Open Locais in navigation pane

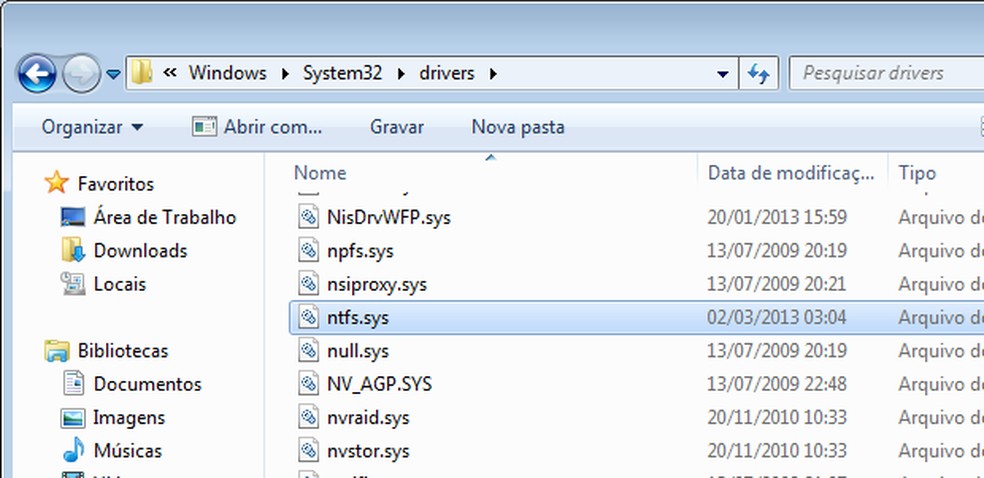tap(119, 284)
